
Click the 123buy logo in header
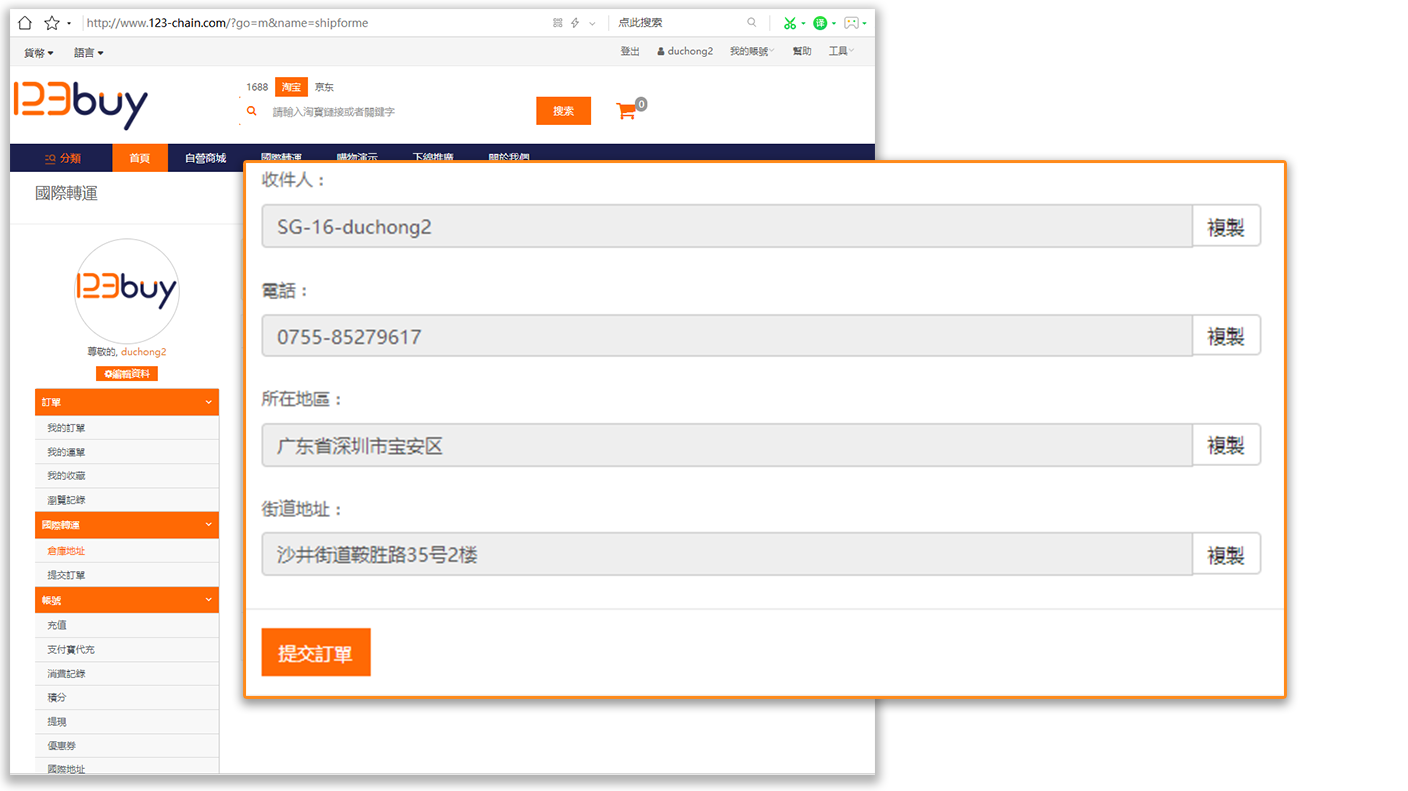(81, 105)
